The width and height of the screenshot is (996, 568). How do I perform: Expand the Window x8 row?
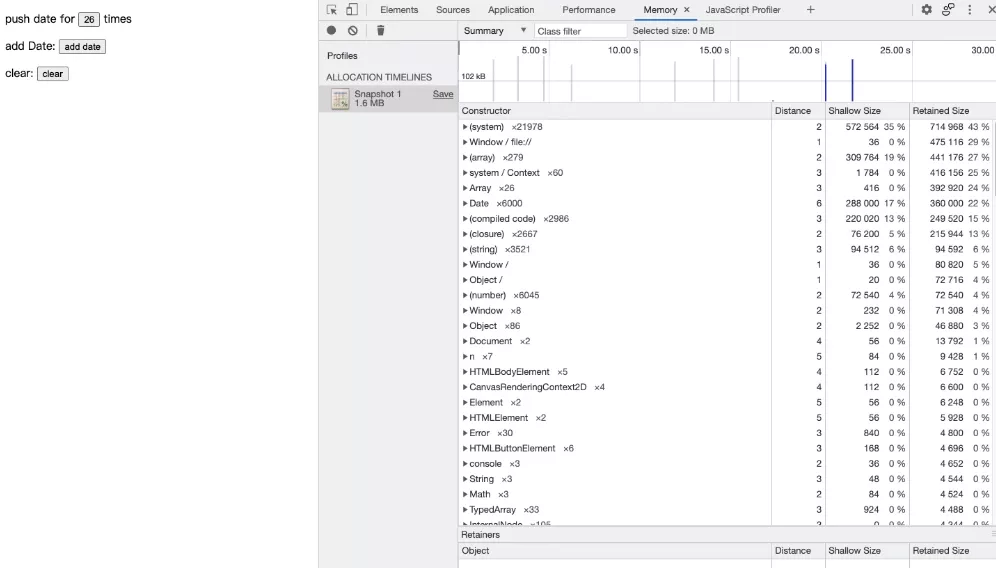pyautogui.click(x=465, y=311)
